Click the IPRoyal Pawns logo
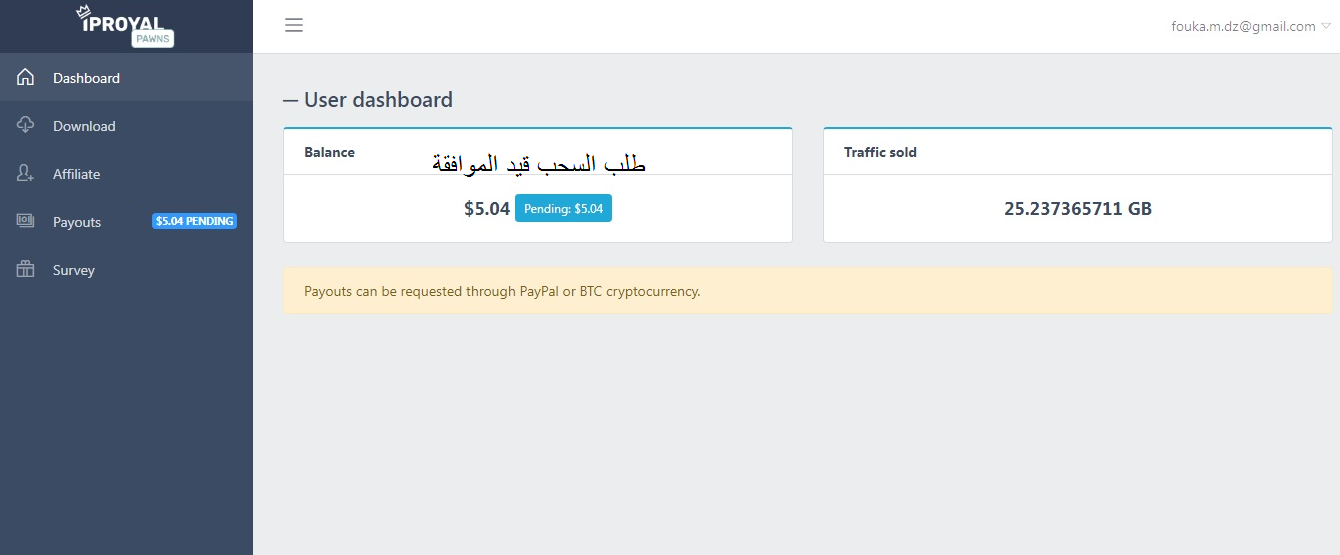The image size is (1340, 555). [126, 26]
